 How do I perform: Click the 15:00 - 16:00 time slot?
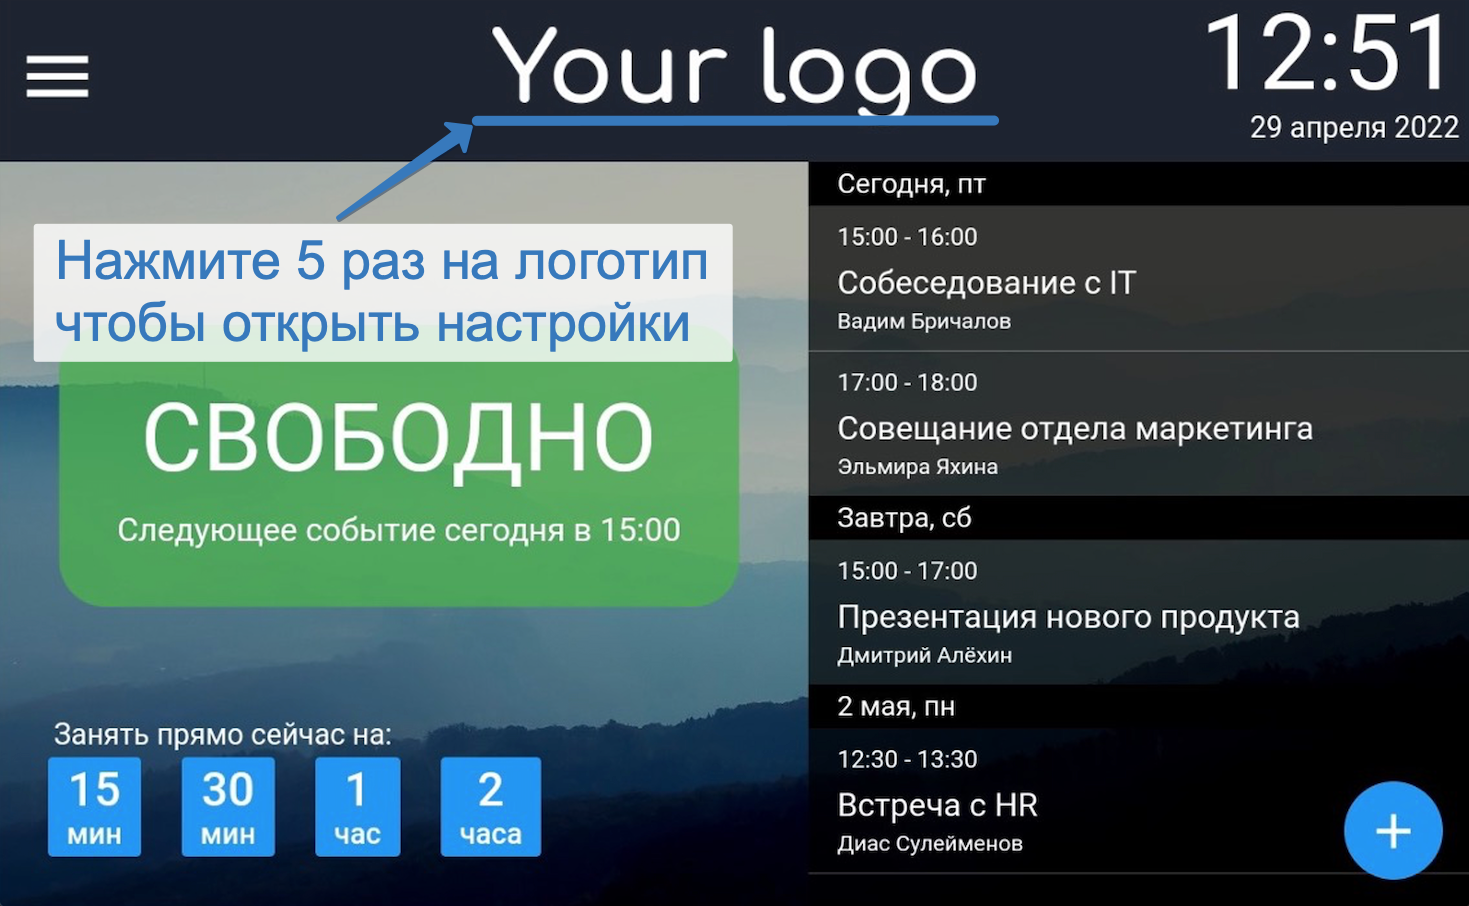pos(907,237)
